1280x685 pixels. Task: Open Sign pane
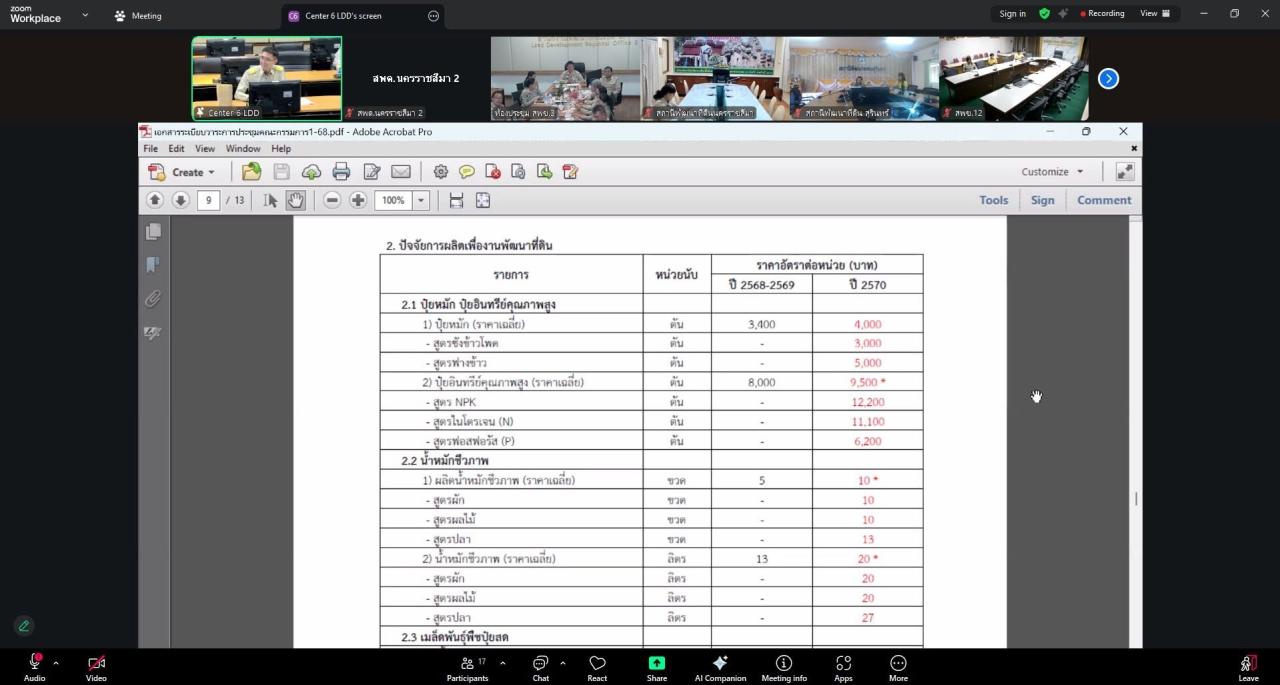point(1042,200)
